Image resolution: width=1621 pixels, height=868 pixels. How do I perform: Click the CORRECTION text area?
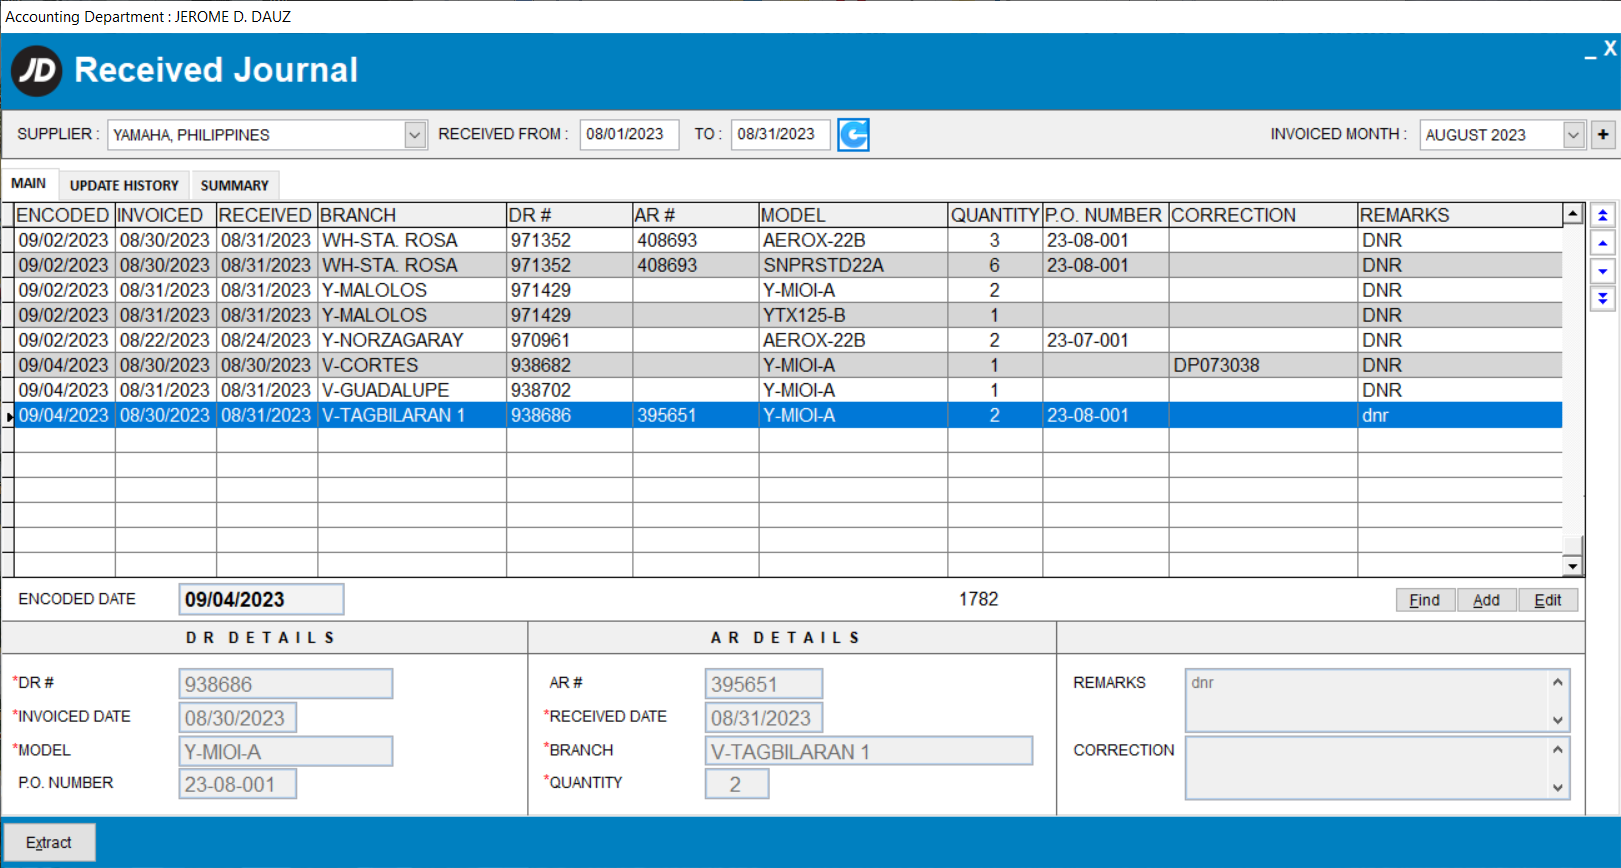coord(1366,767)
